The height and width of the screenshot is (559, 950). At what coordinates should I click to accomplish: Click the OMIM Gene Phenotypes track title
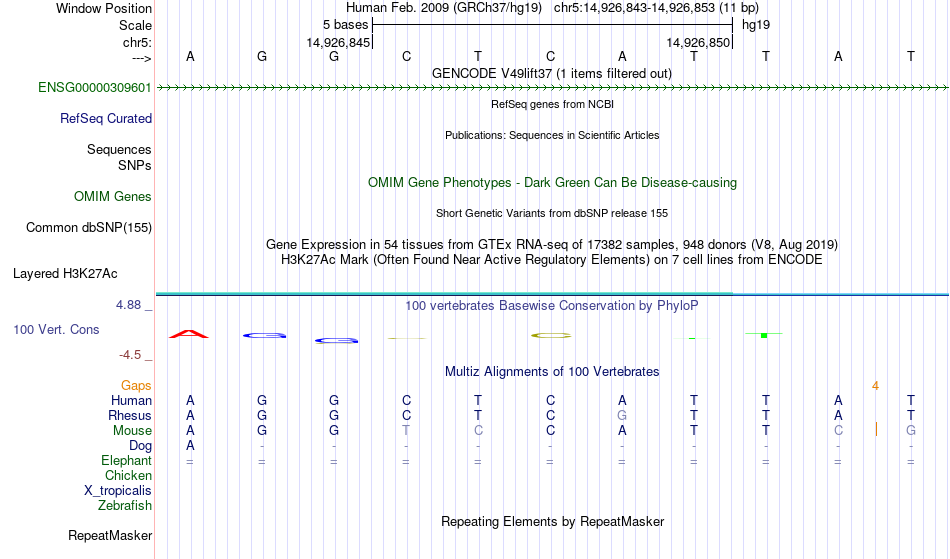point(553,183)
